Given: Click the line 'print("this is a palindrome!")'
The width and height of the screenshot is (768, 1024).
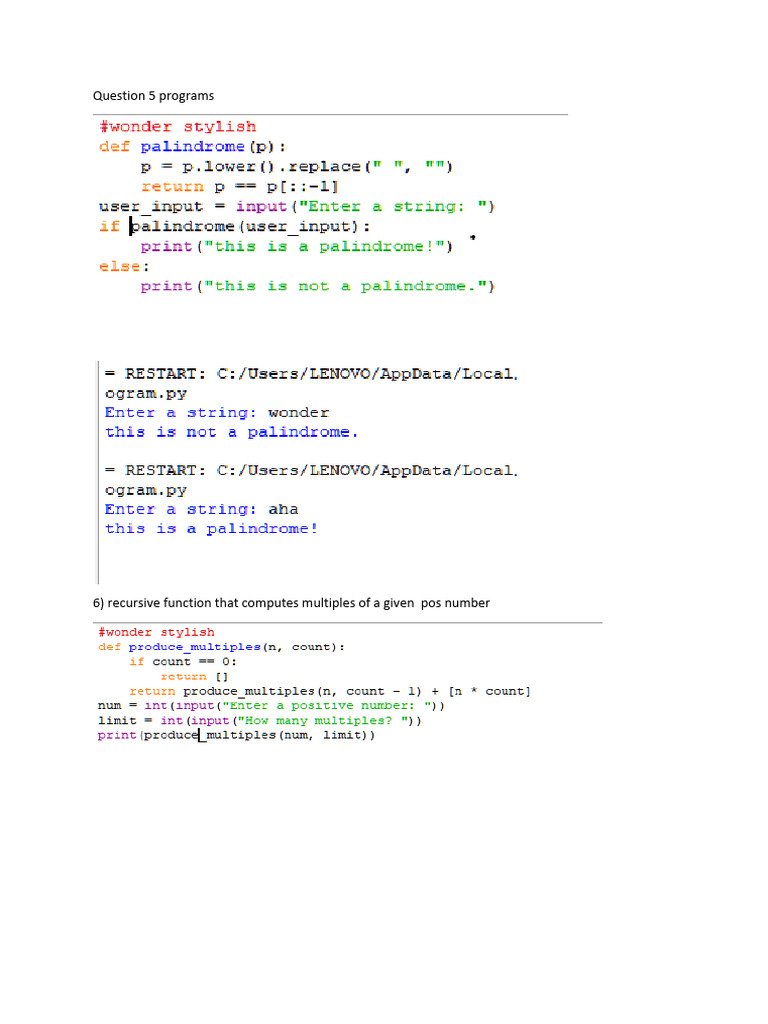Looking at the screenshot, I should (297, 247).
